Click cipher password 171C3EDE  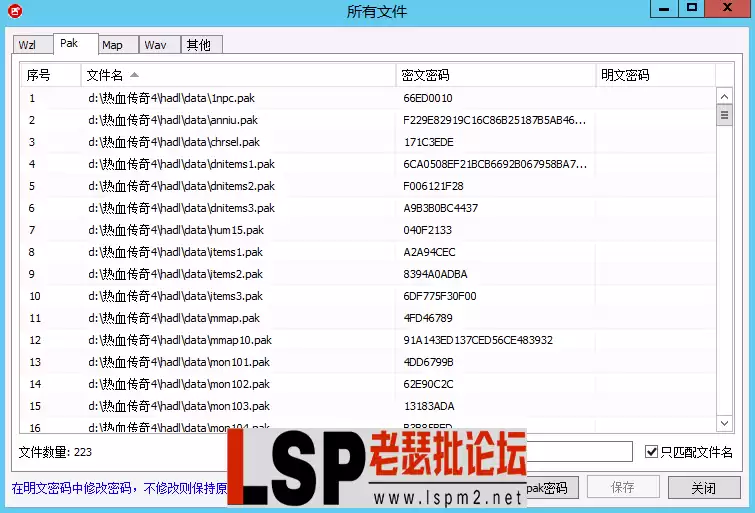429,142
